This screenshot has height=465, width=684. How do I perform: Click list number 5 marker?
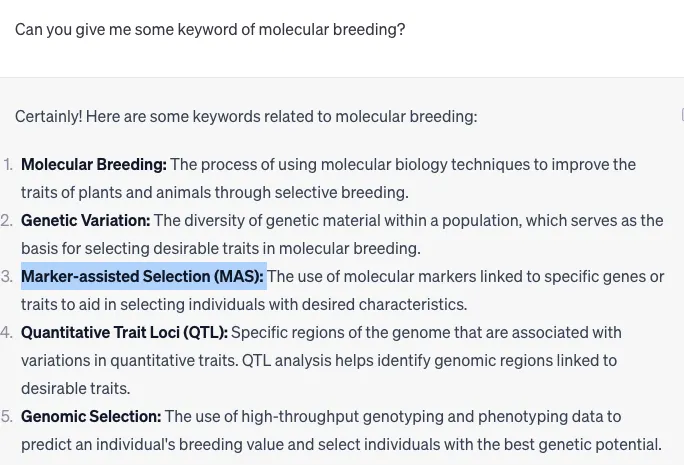tap(7, 417)
